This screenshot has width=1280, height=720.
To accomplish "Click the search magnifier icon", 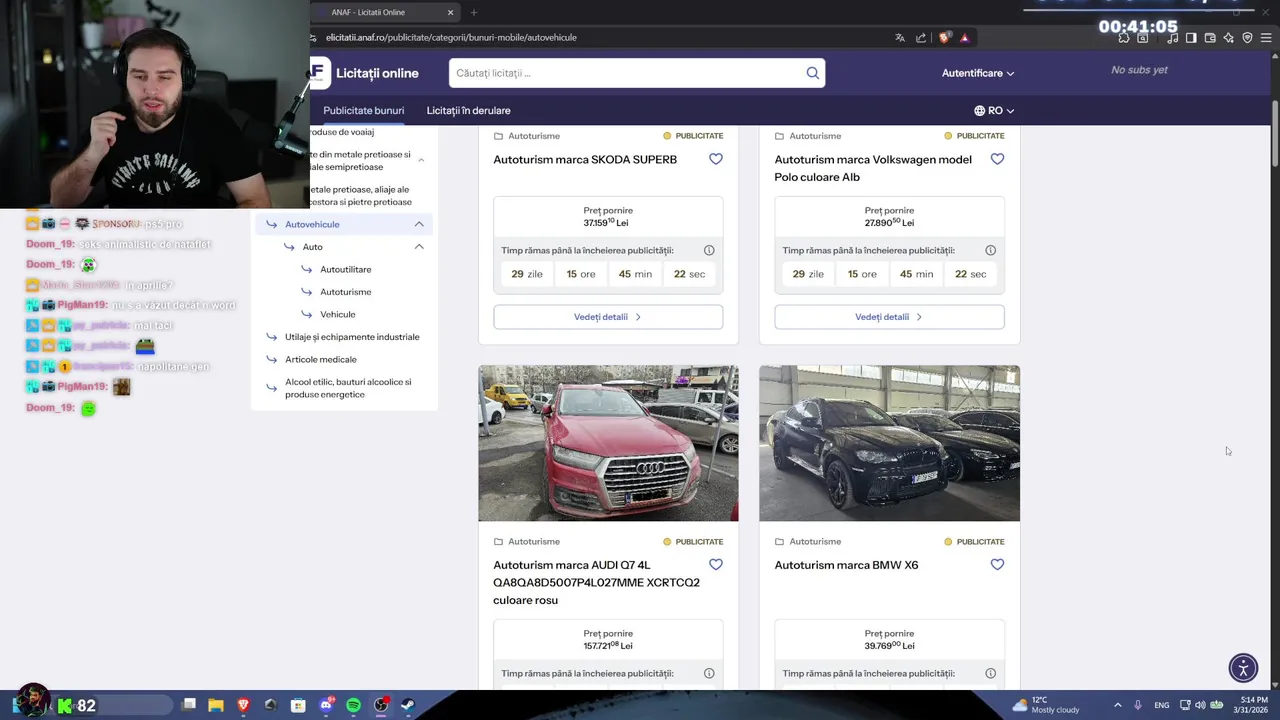I will [813, 73].
